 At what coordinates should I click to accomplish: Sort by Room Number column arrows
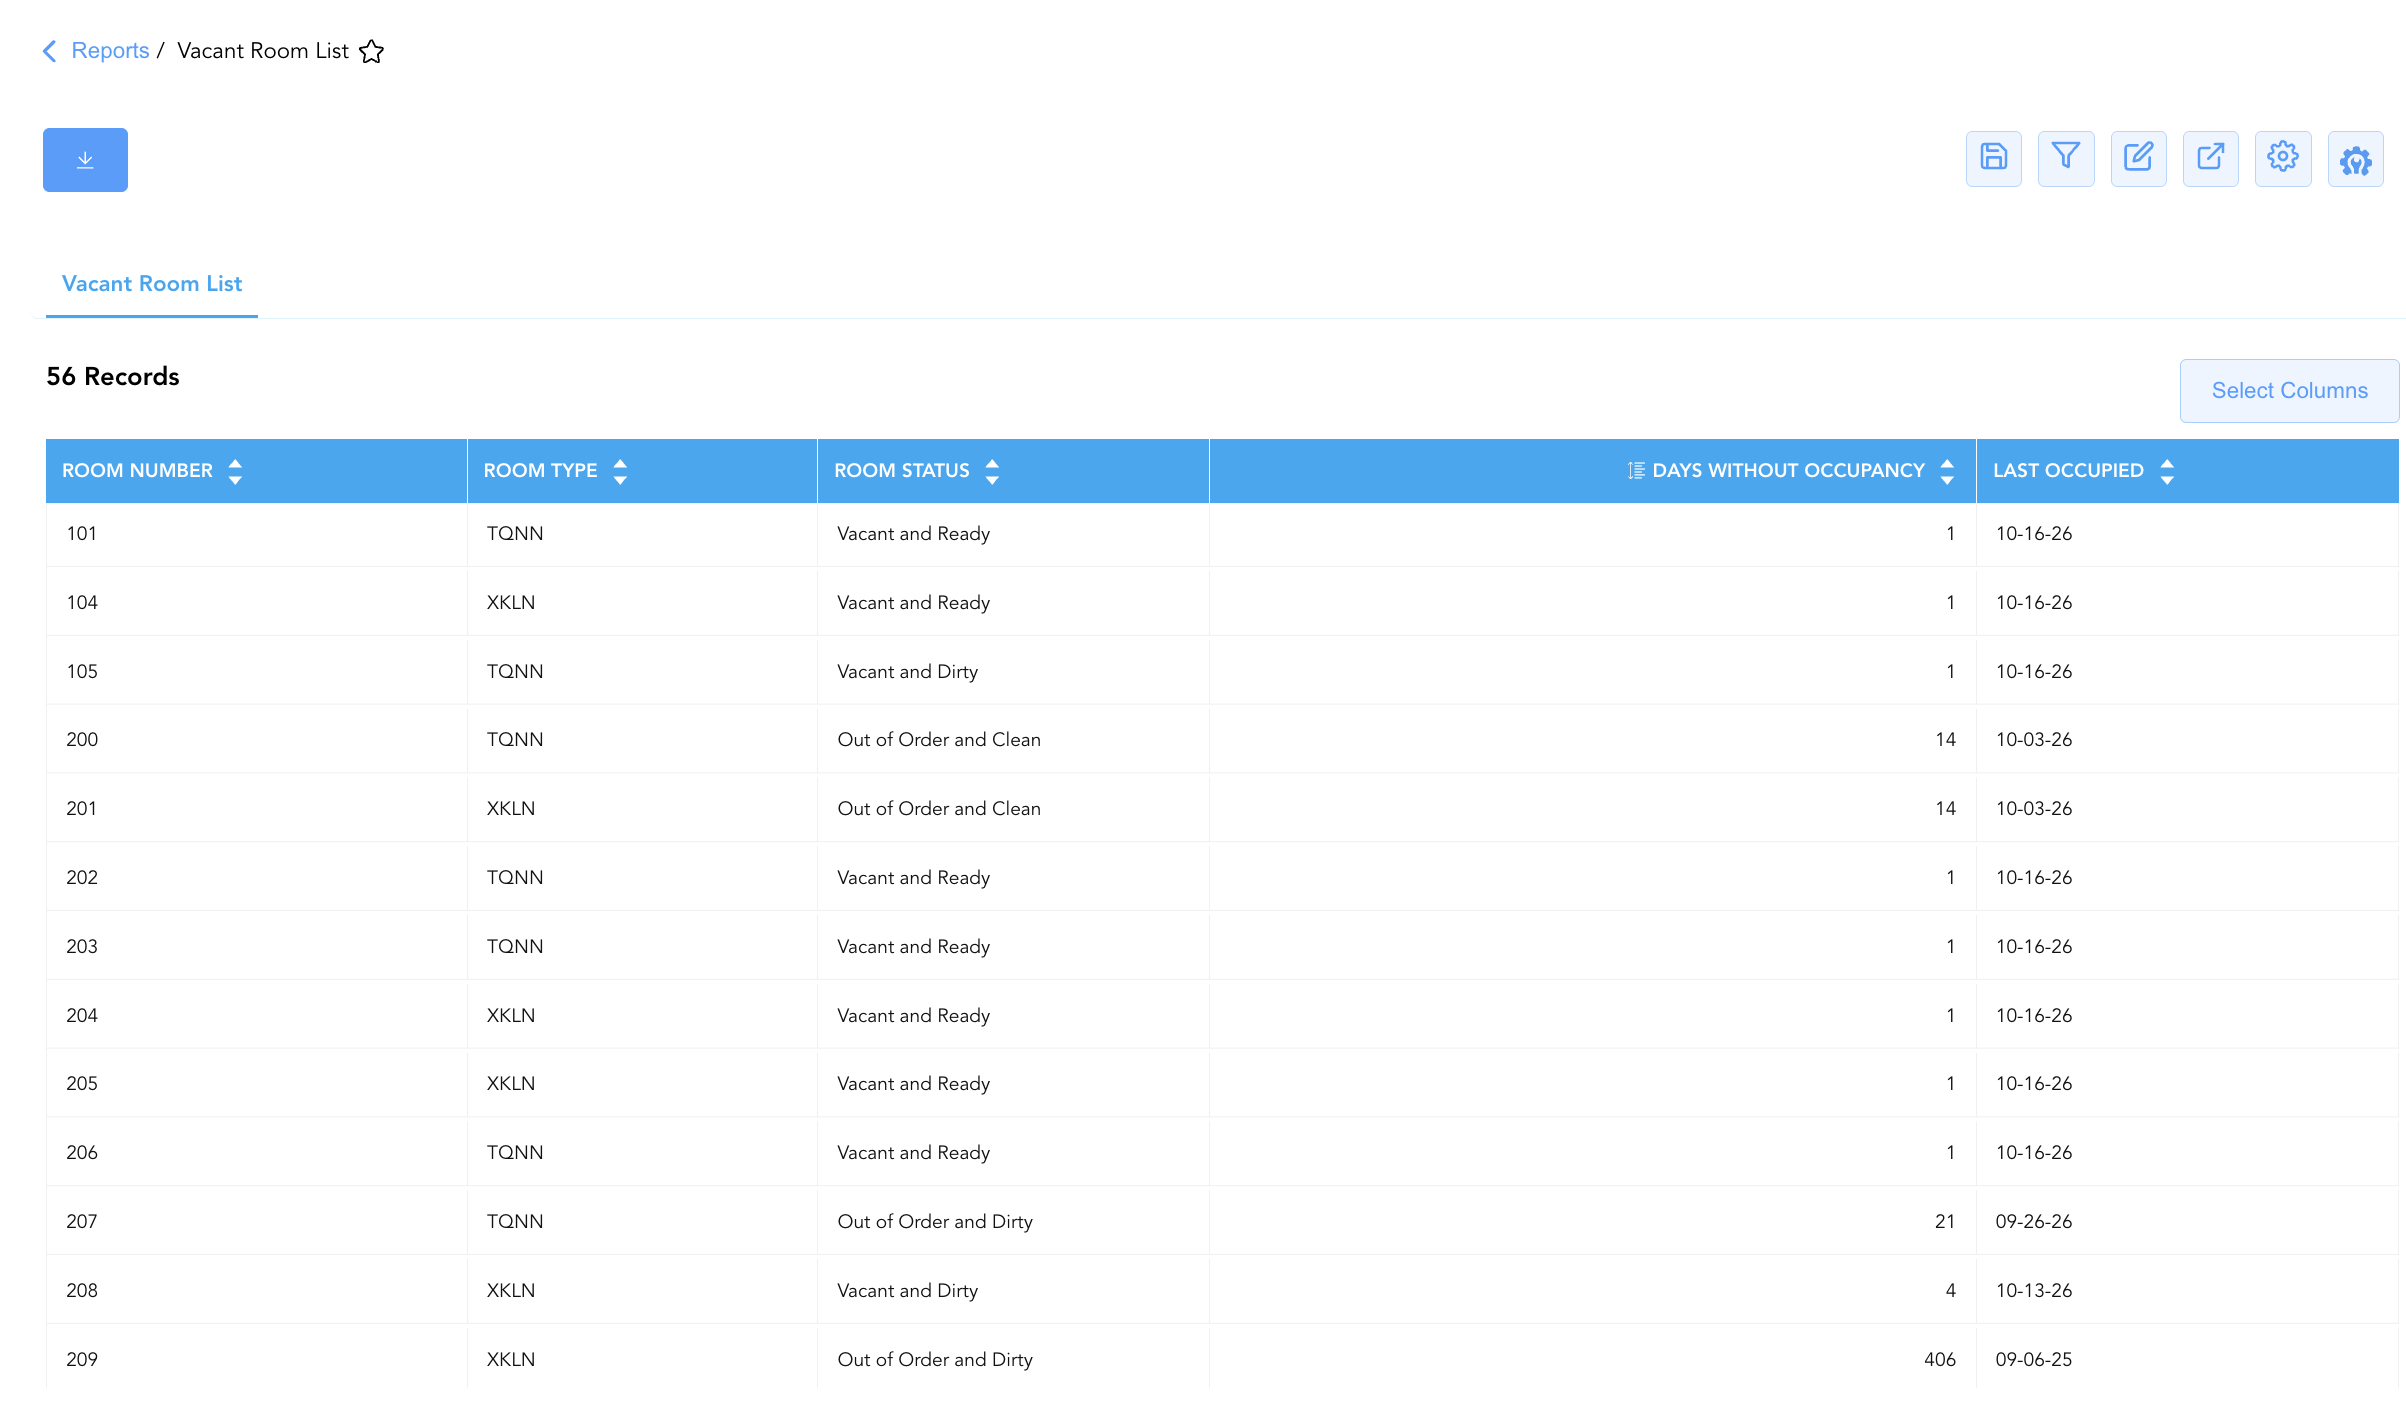(235, 471)
